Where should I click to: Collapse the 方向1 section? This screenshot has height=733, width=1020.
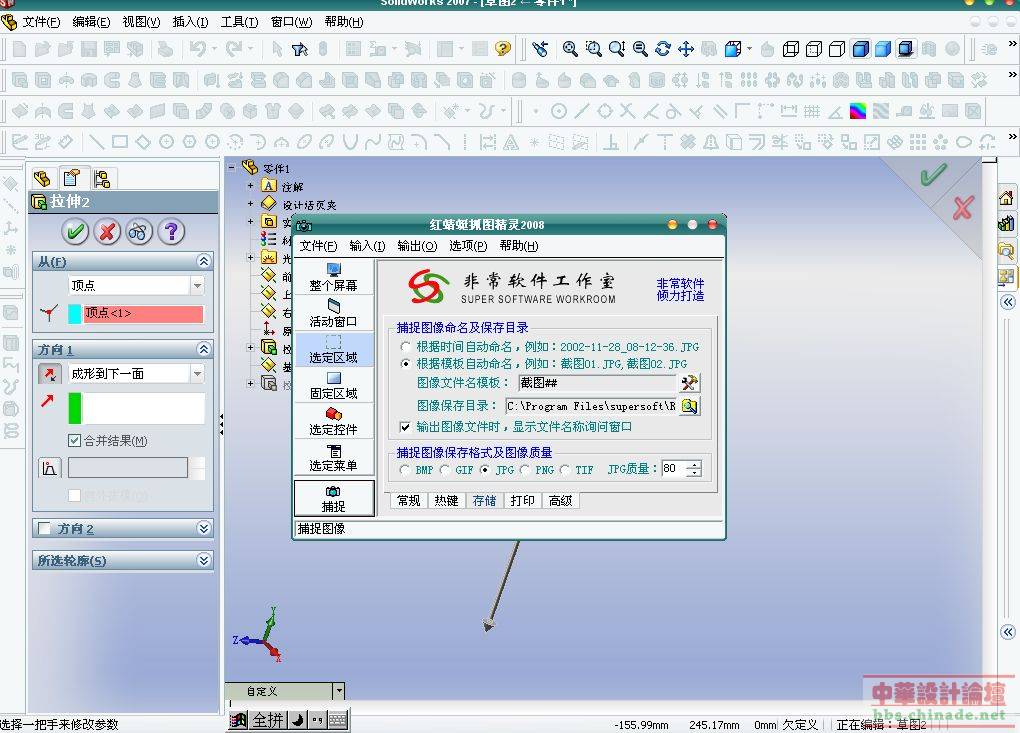click(204, 349)
